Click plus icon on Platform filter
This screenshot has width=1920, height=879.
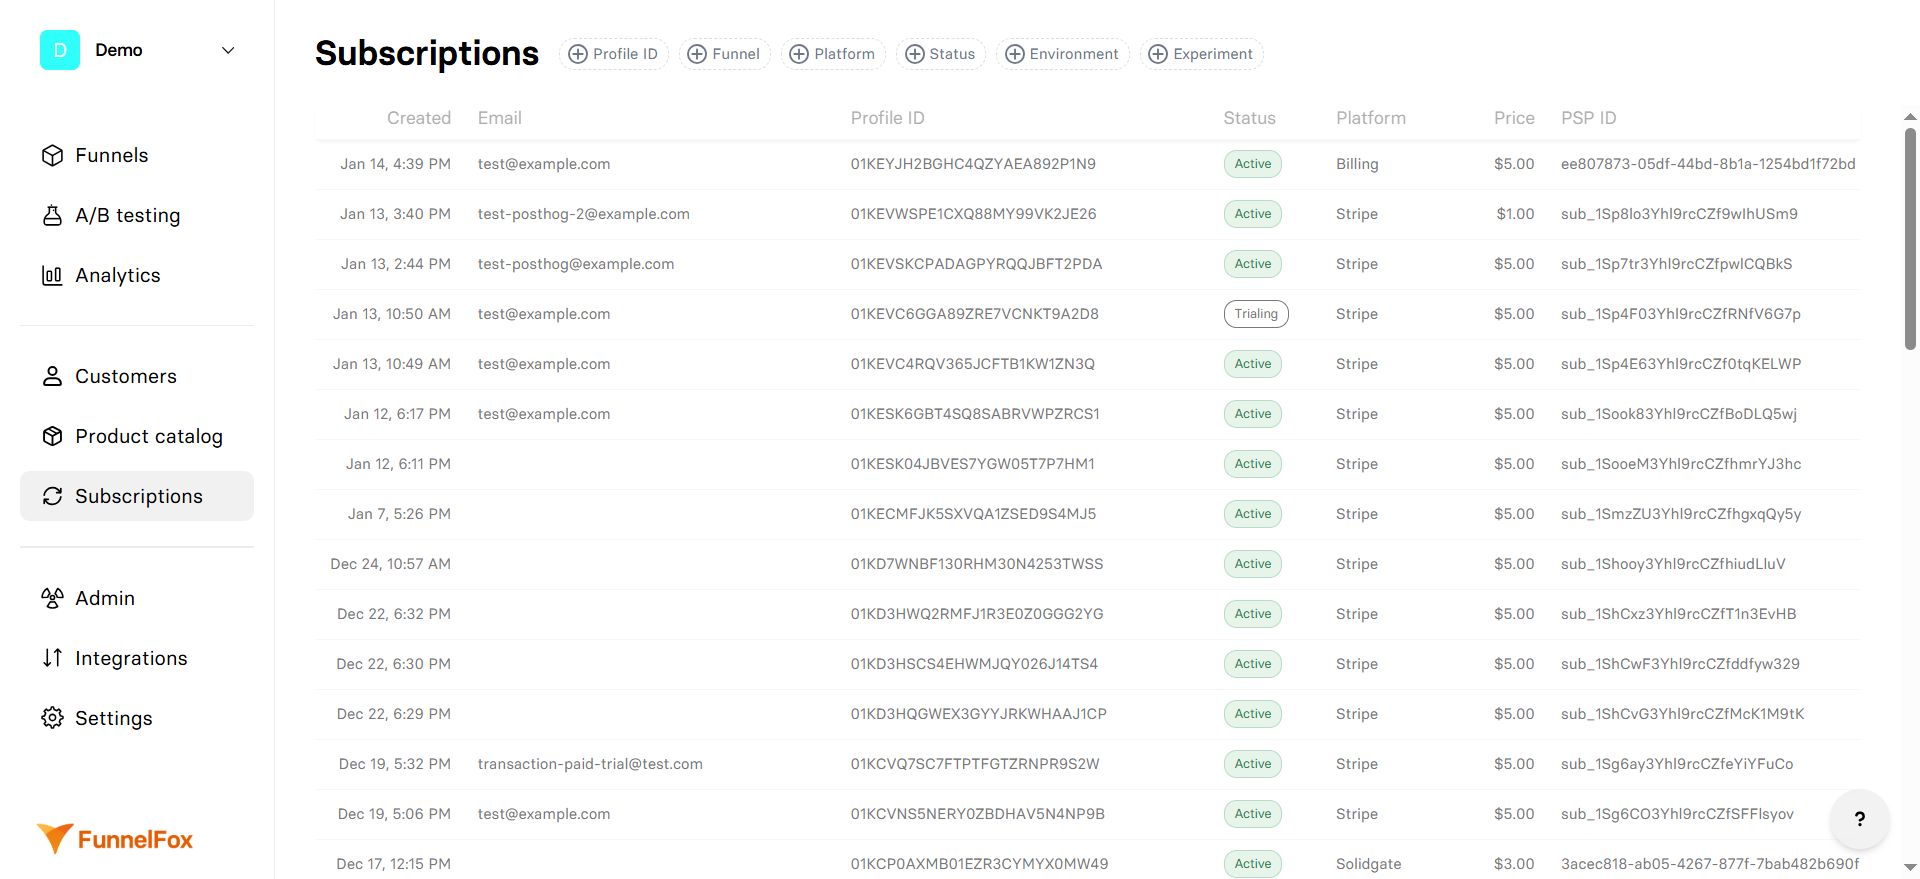(799, 54)
